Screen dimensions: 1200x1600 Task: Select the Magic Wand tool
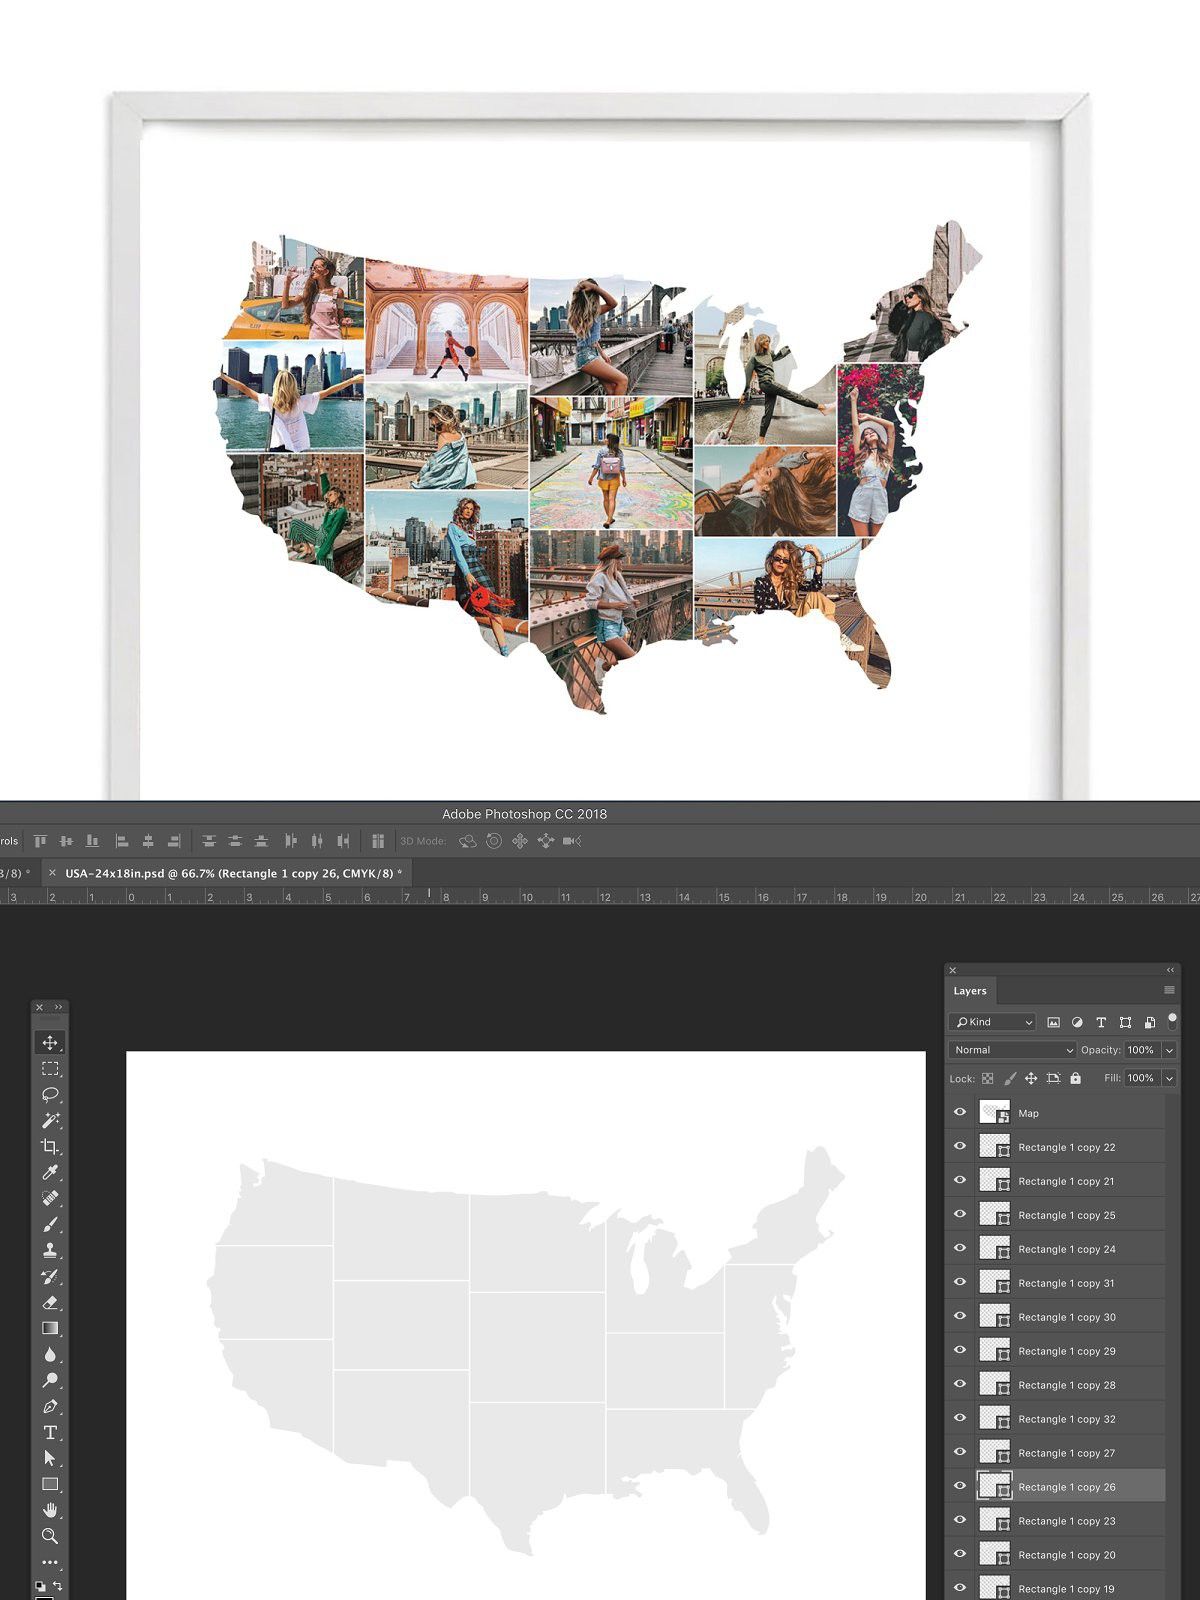coord(50,1120)
